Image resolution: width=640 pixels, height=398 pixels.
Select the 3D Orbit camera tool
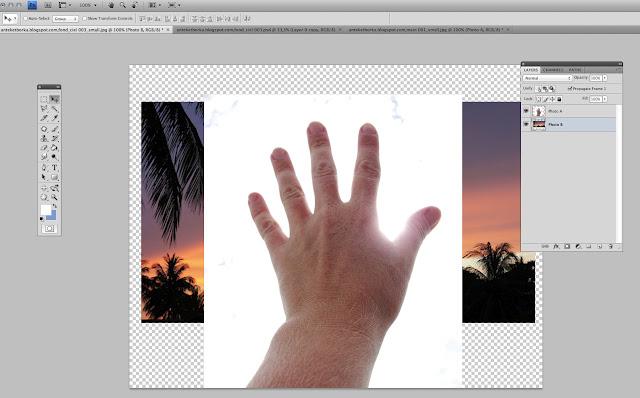pyautogui.click(x=54, y=189)
